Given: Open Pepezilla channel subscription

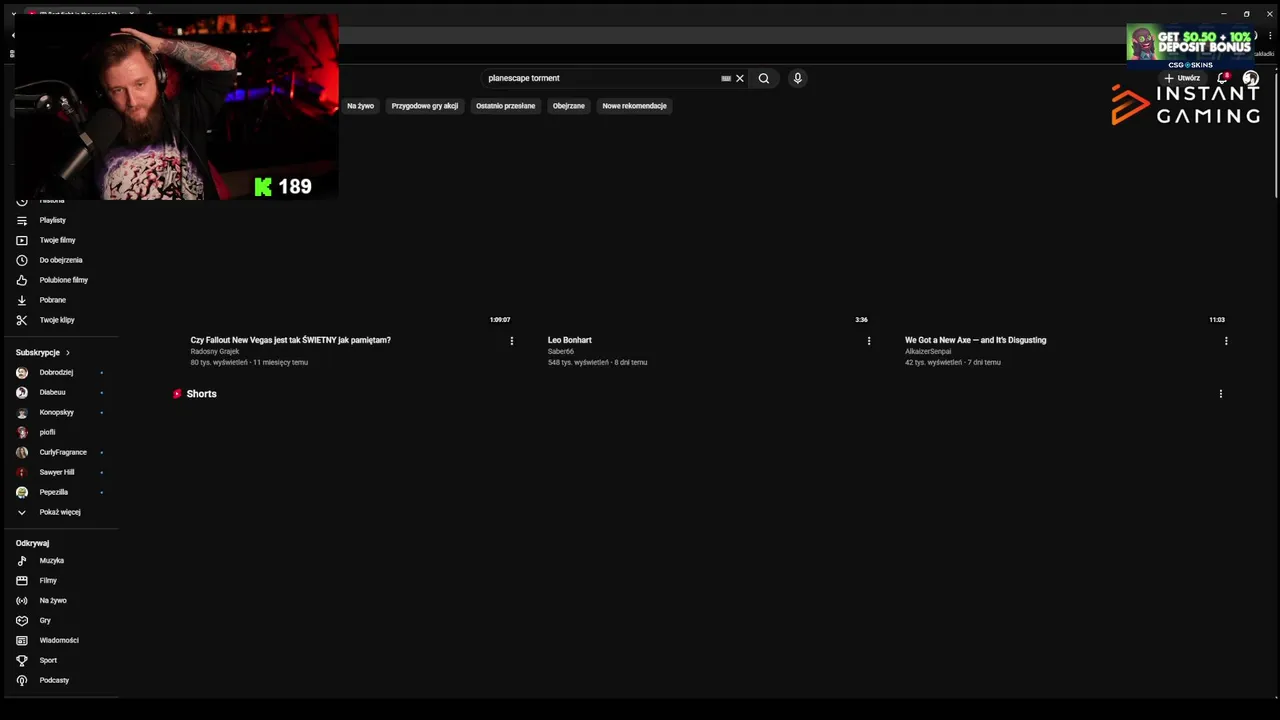Looking at the screenshot, I should tap(60, 492).
